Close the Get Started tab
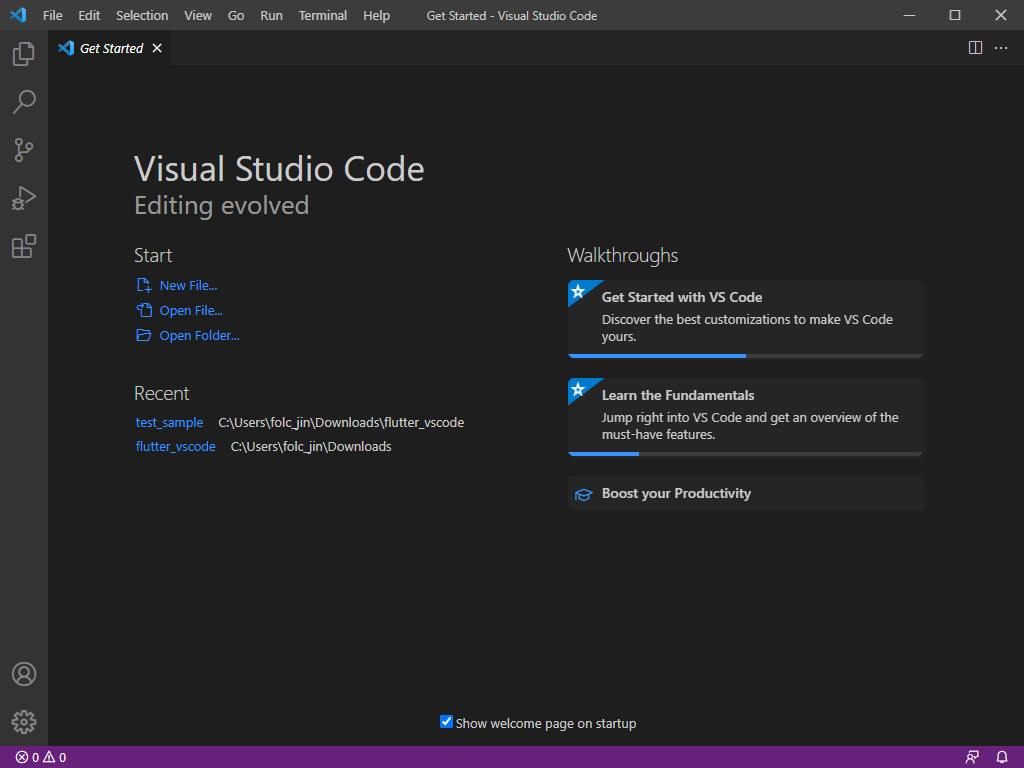The width and height of the screenshot is (1024, 768). 157,48
